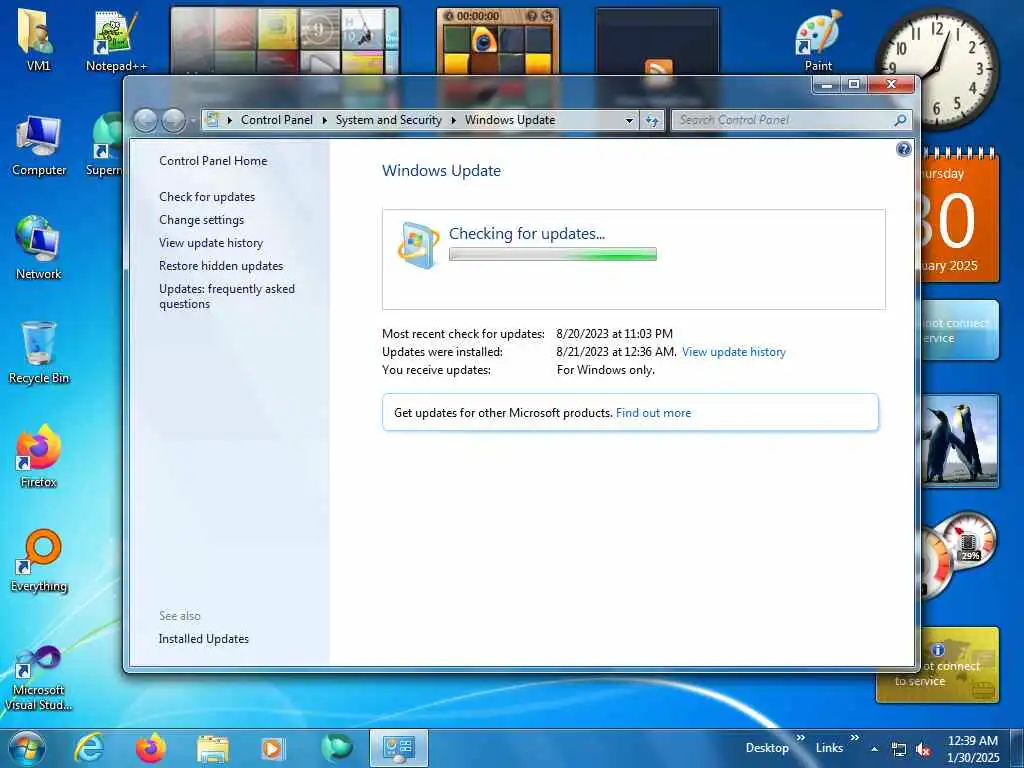Click Restore hidden updates
Screen dimensions: 1024x768
[x=221, y=266]
